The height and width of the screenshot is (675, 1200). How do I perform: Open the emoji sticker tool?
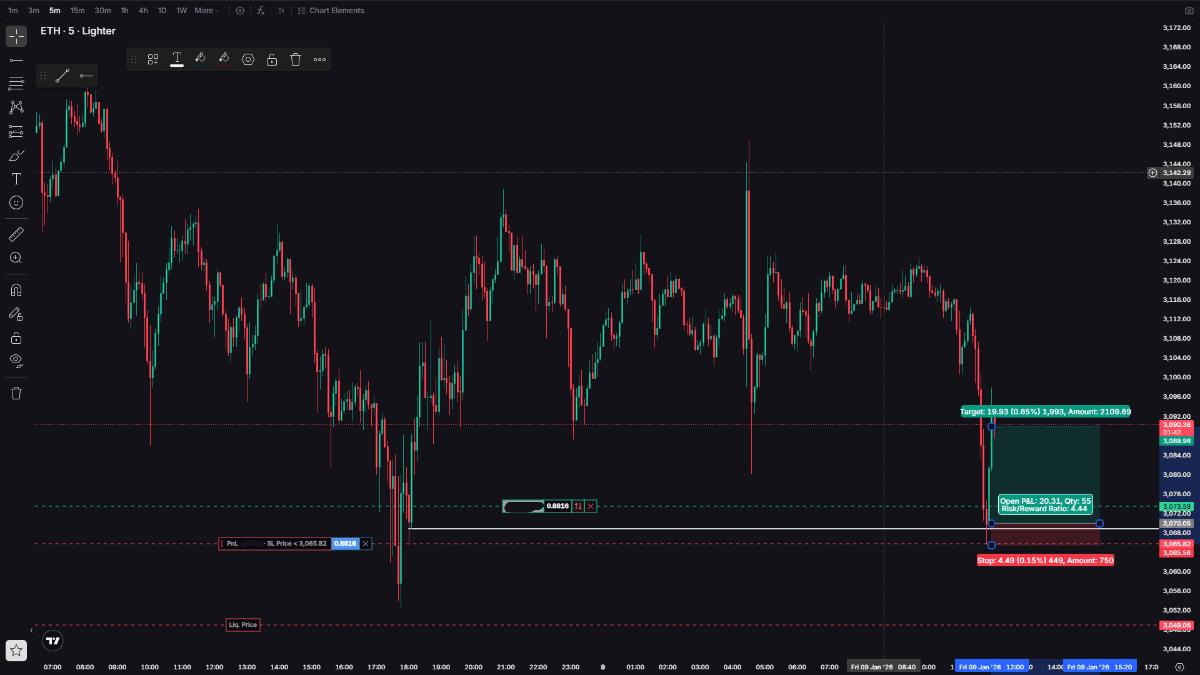[16, 202]
